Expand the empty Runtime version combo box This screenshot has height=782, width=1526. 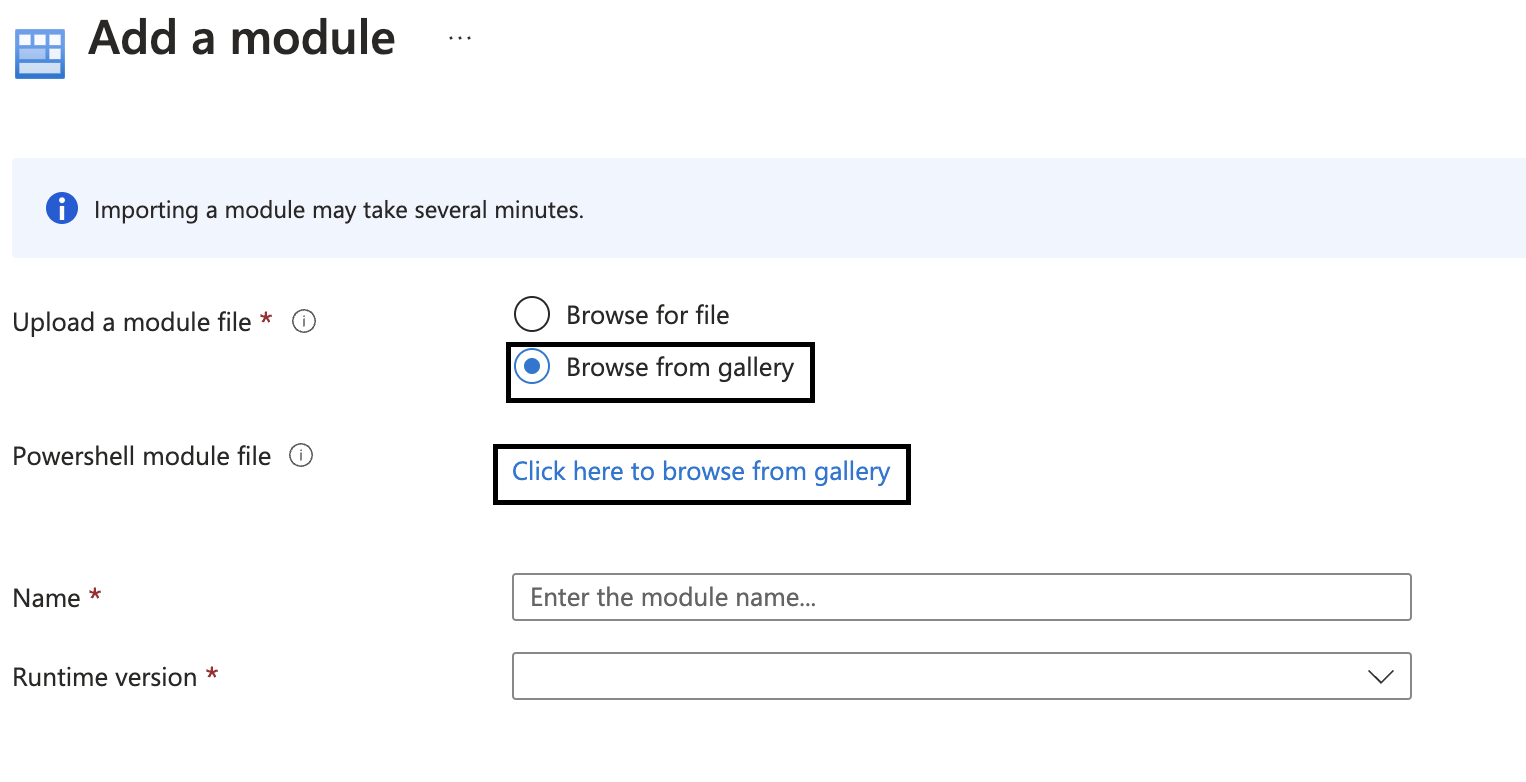click(960, 676)
